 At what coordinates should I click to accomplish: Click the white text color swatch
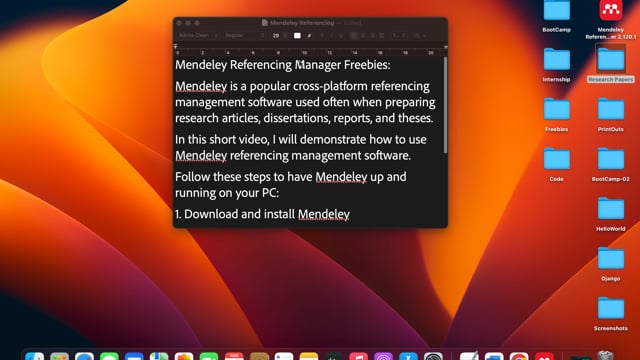tap(297, 36)
